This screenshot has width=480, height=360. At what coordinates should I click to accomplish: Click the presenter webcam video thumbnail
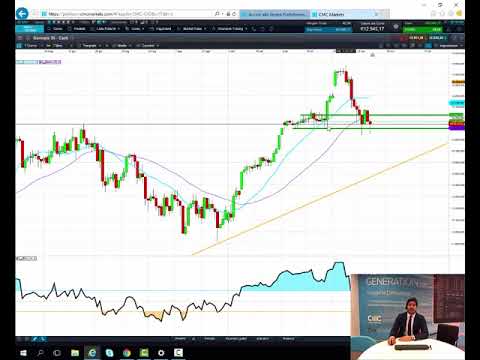coord(408,317)
